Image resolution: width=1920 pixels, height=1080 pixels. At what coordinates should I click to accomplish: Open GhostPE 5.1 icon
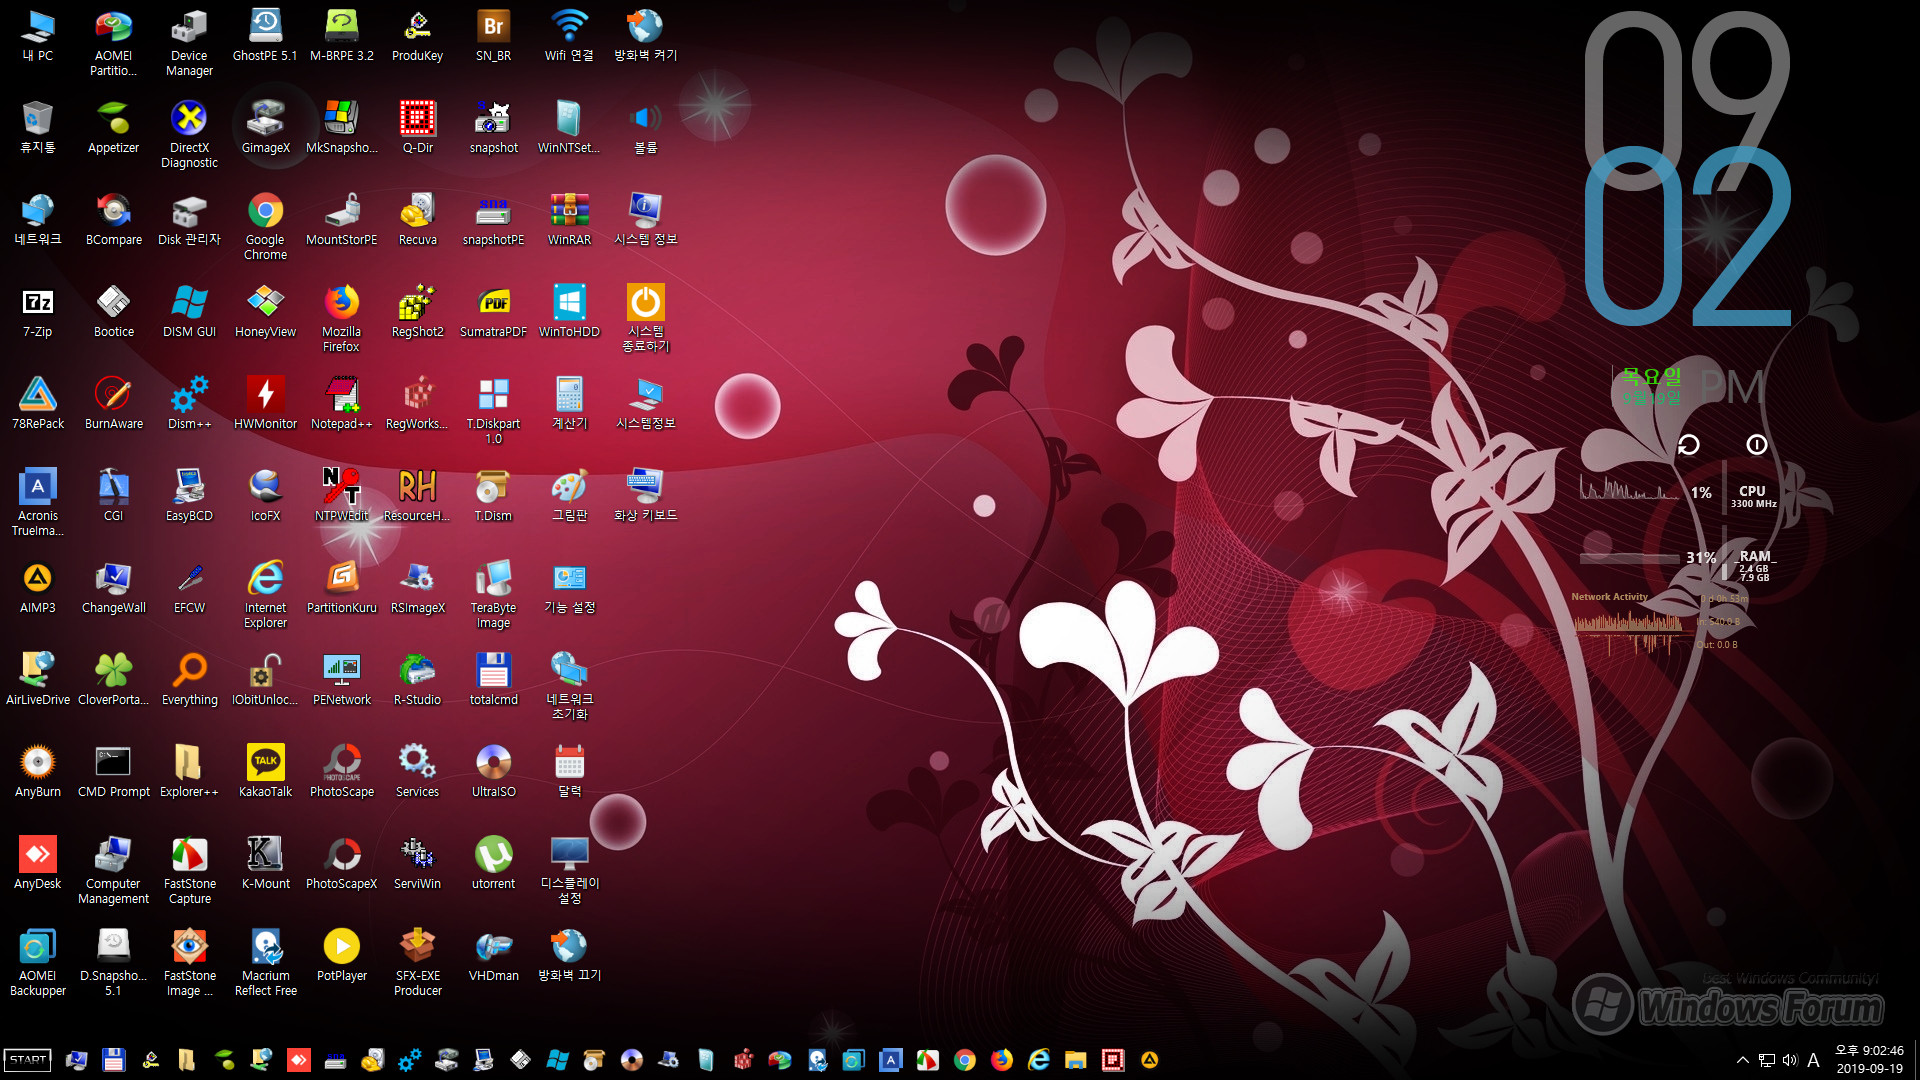click(265, 35)
